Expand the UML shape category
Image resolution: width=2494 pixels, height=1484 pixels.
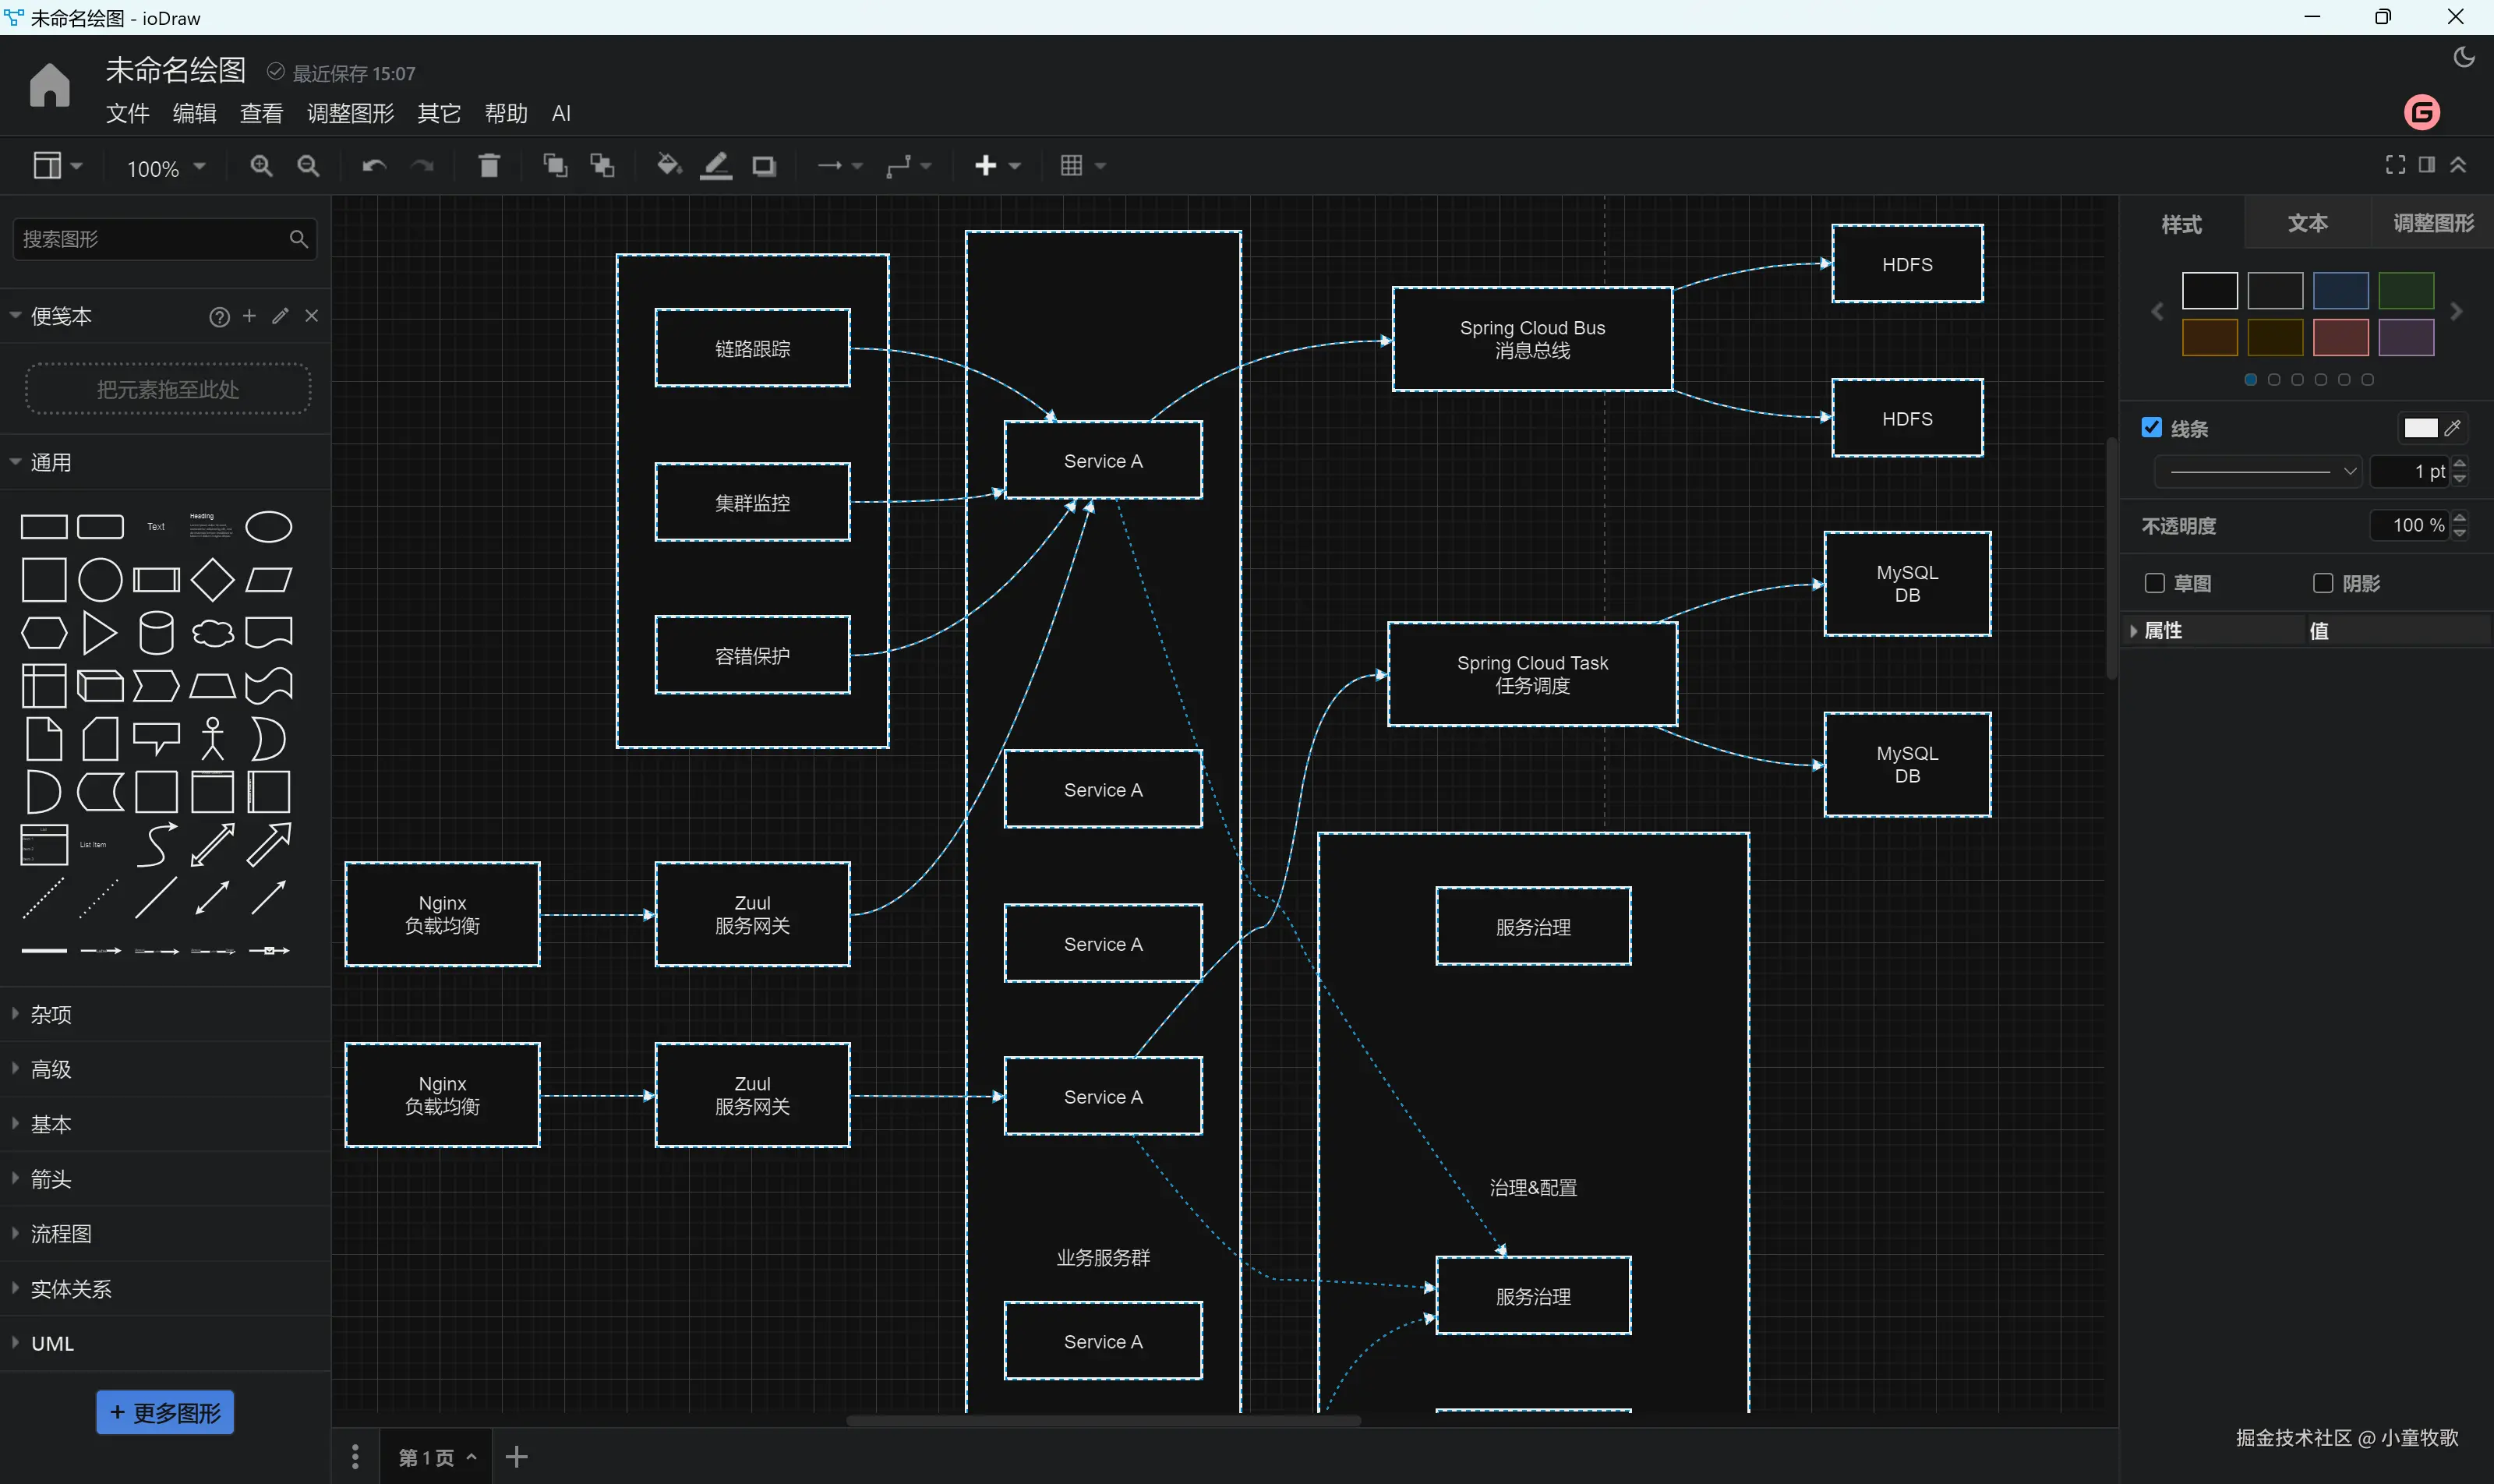(x=52, y=1344)
